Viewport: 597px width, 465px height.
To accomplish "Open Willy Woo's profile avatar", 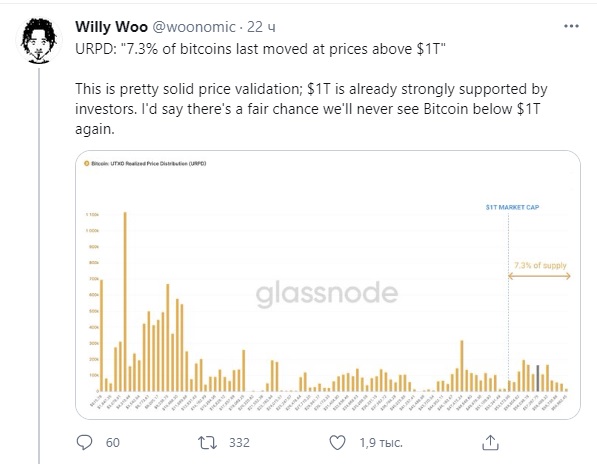I will [38, 40].
